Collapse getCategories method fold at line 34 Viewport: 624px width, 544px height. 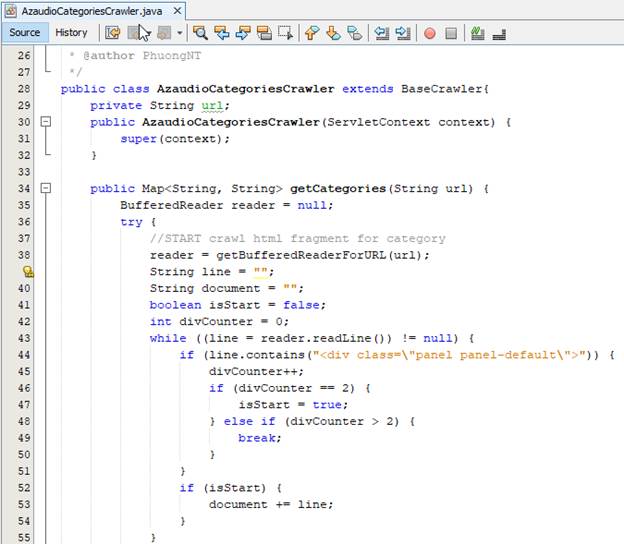[46, 188]
